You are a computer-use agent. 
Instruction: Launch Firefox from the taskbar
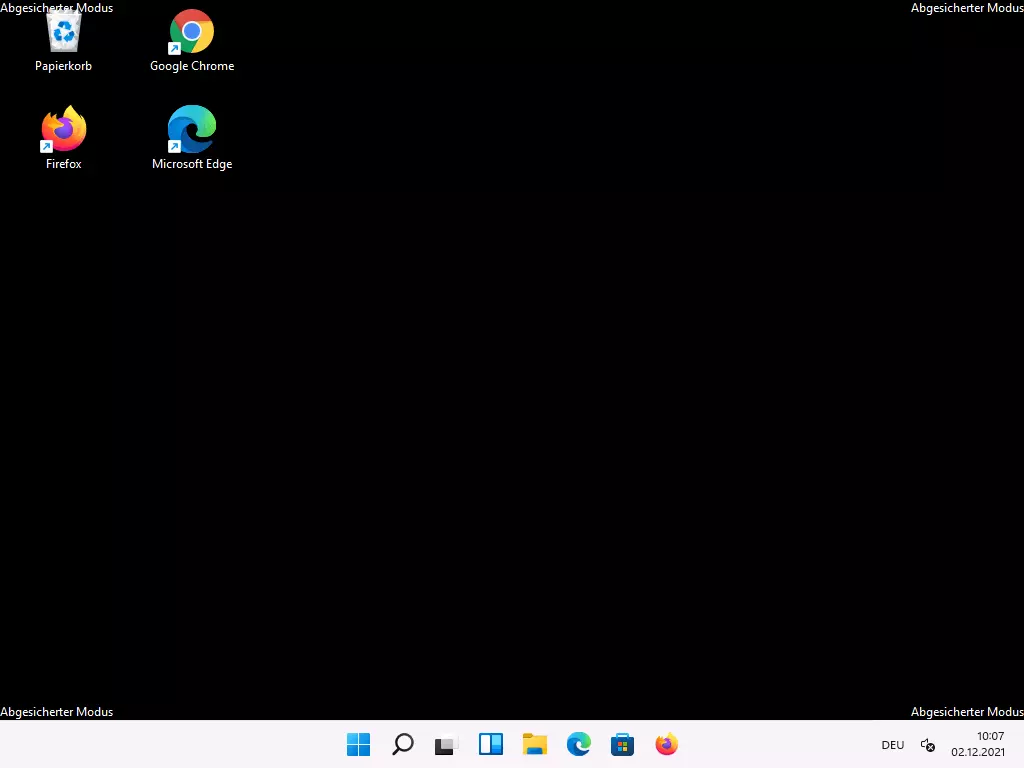click(x=666, y=744)
